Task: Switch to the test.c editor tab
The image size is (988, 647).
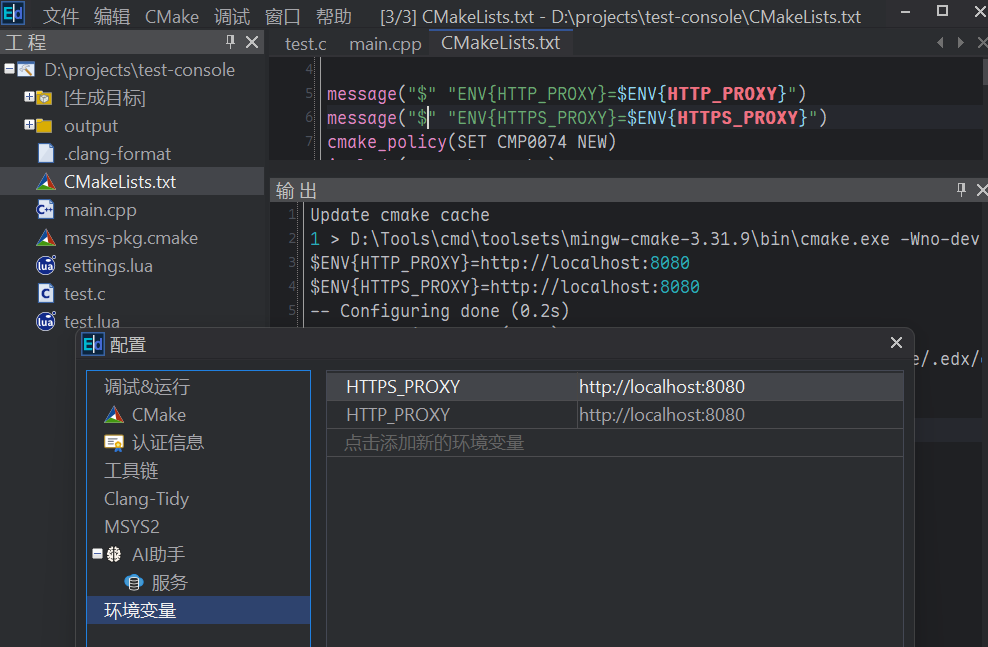Action: point(305,44)
